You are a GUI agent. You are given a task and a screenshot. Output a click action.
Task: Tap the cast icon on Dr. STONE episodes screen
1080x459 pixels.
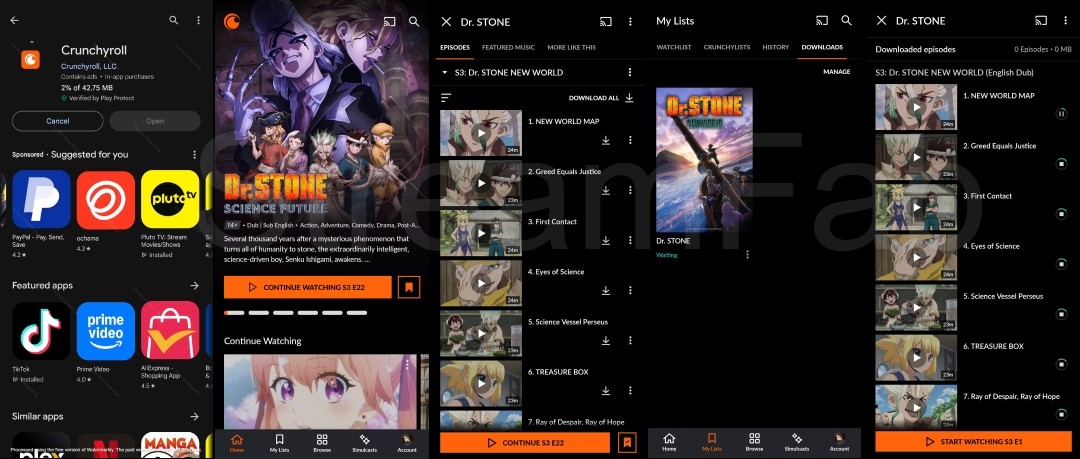tap(605, 21)
